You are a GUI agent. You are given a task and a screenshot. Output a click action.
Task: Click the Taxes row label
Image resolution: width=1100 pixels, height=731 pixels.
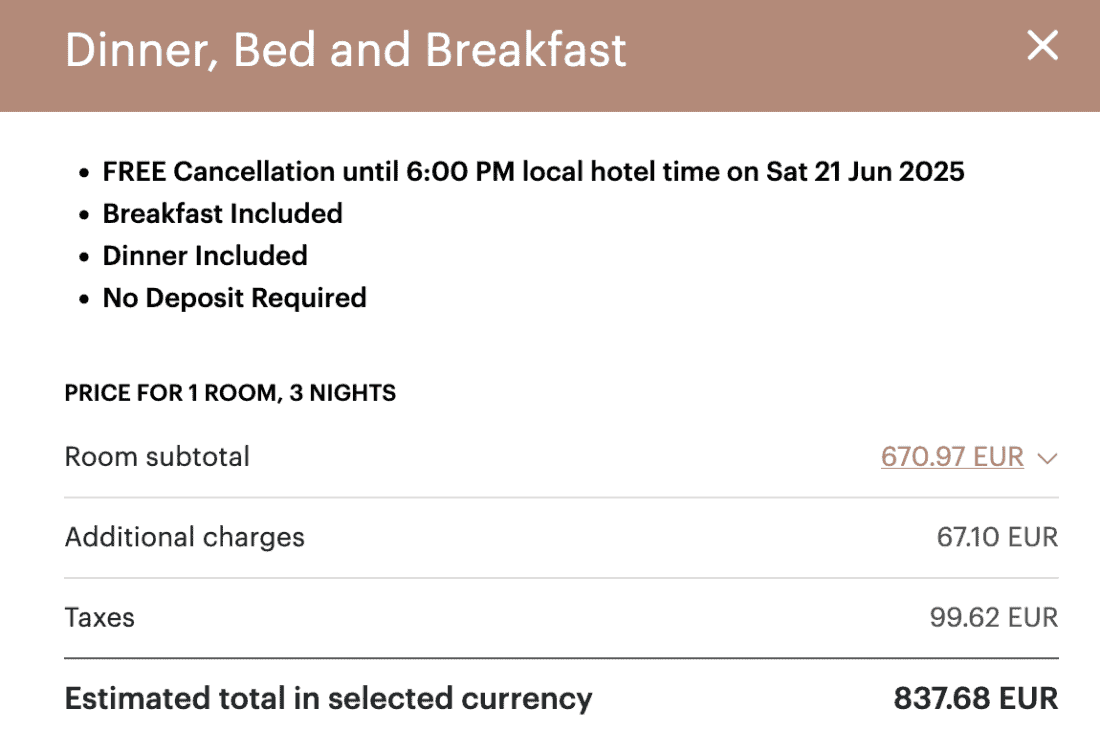(99, 617)
